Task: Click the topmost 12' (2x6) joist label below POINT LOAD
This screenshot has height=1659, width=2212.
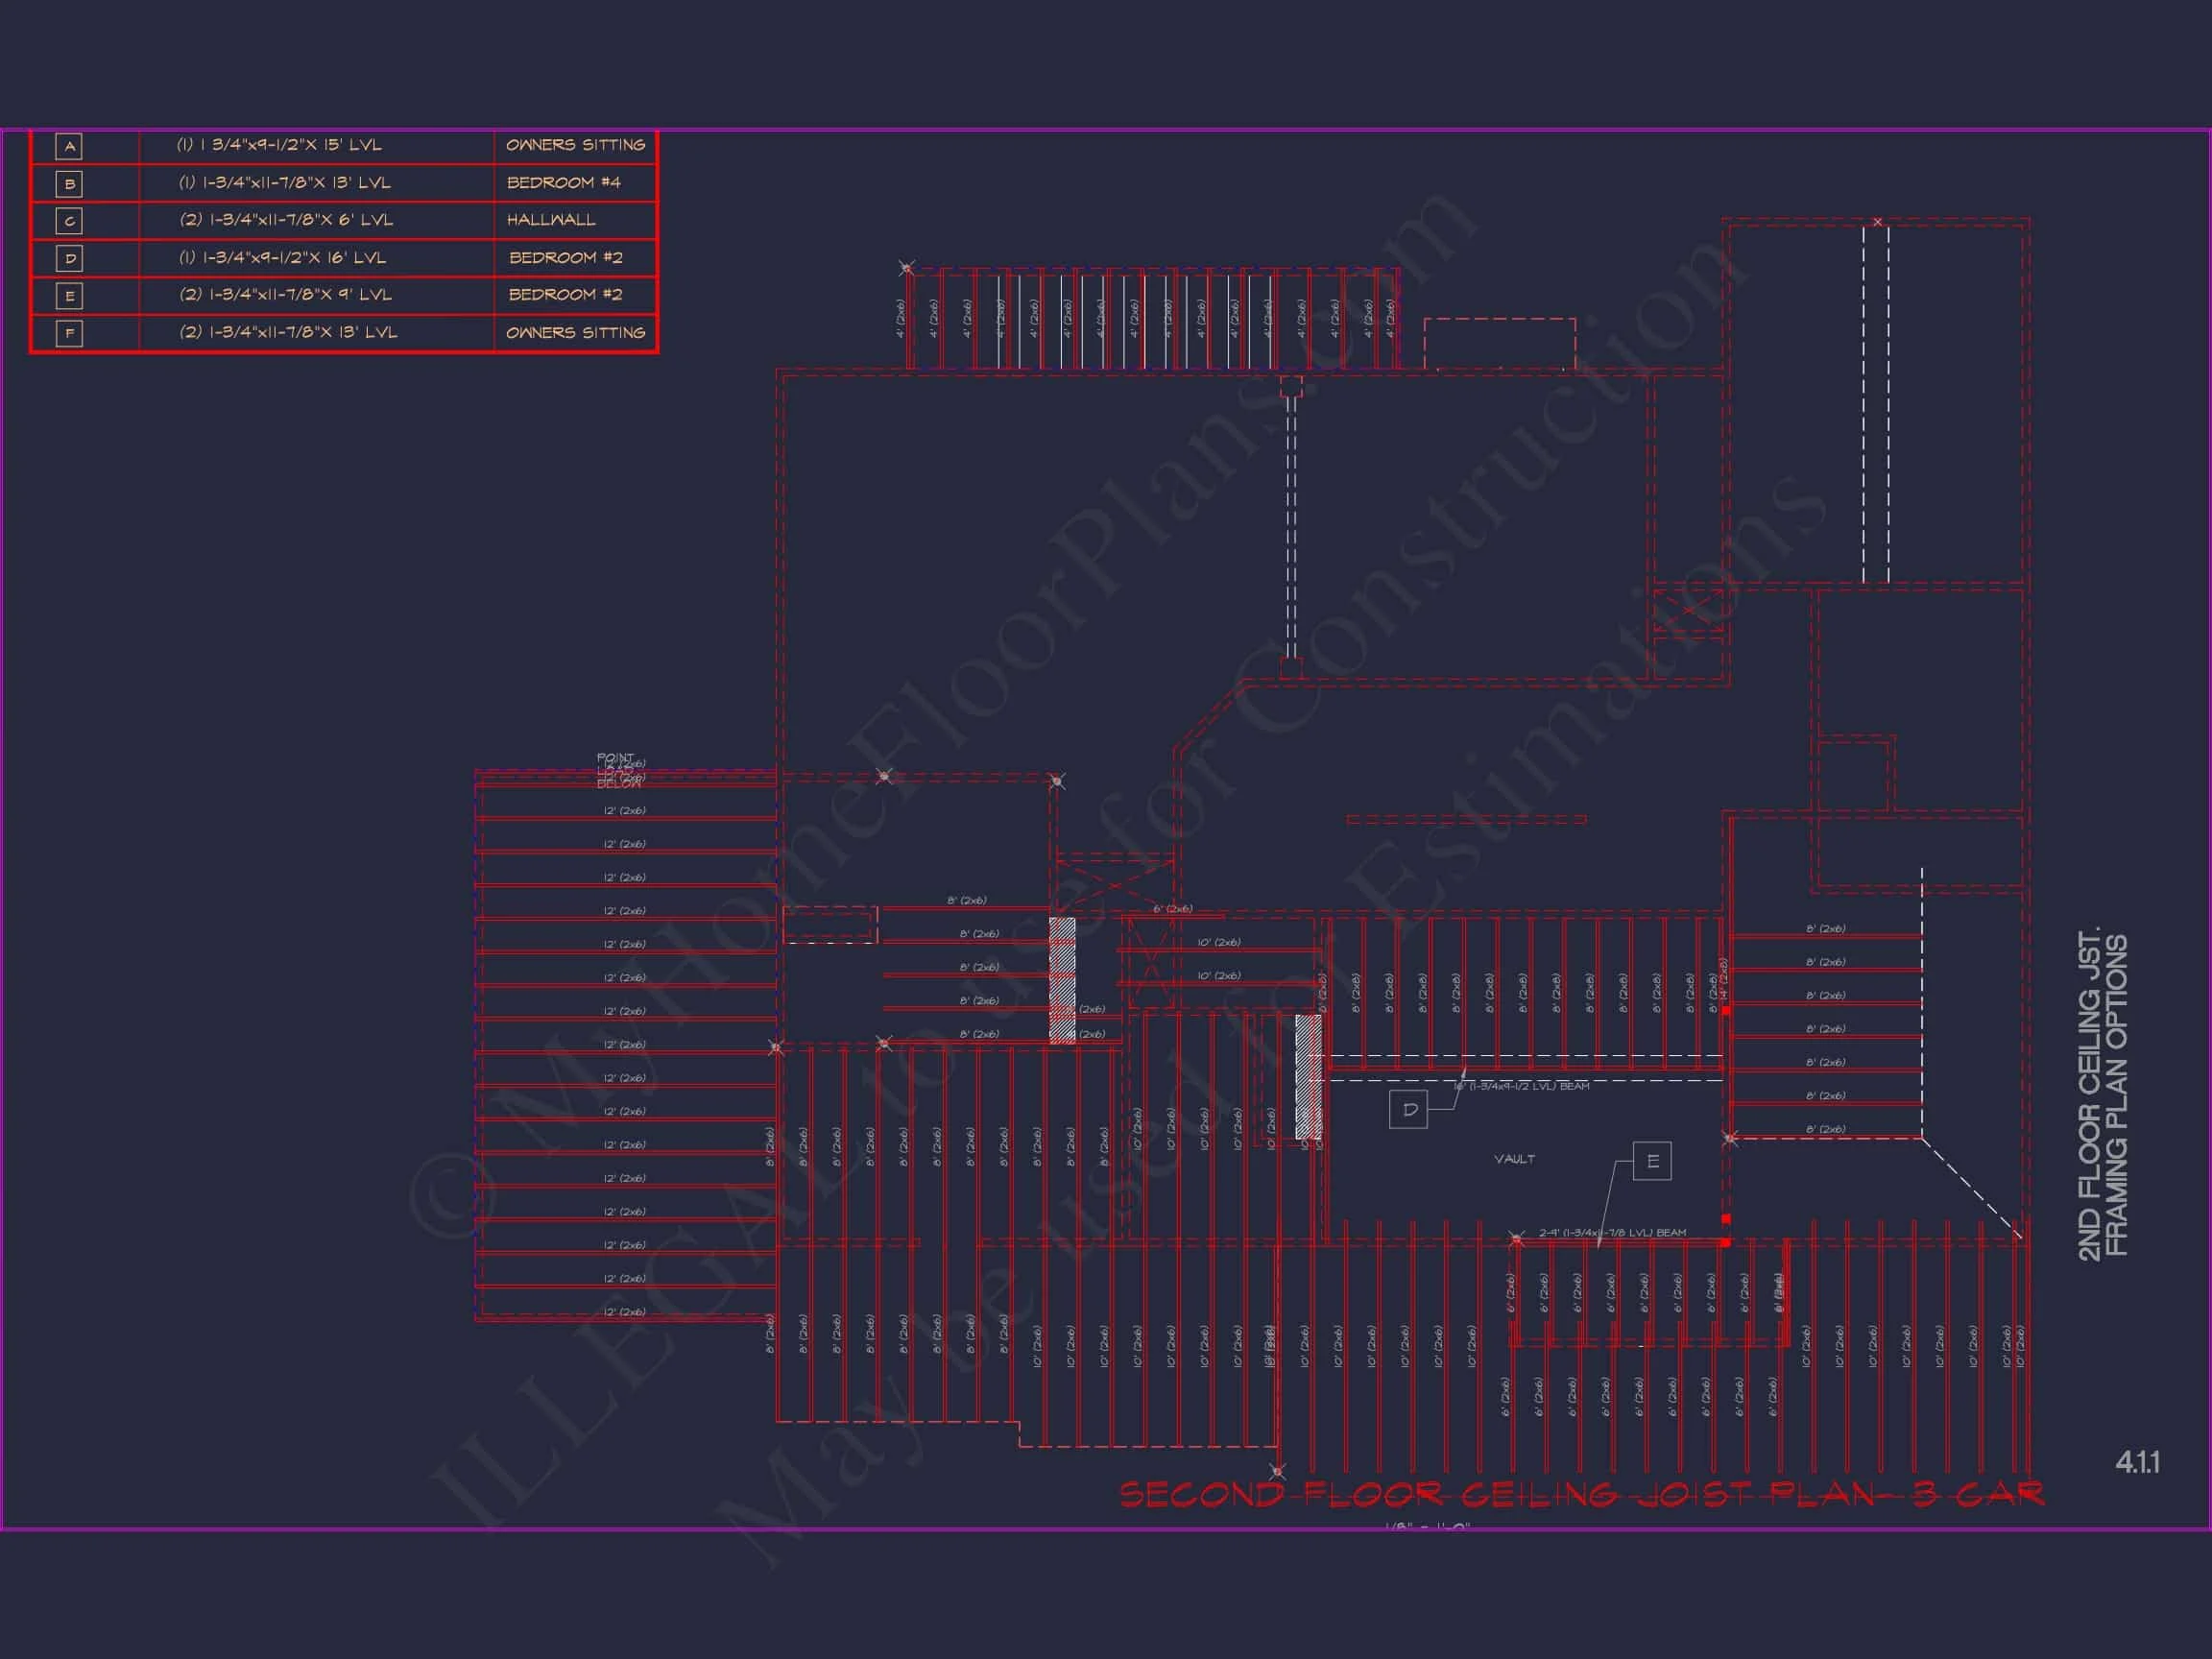Action: pos(624,811)
